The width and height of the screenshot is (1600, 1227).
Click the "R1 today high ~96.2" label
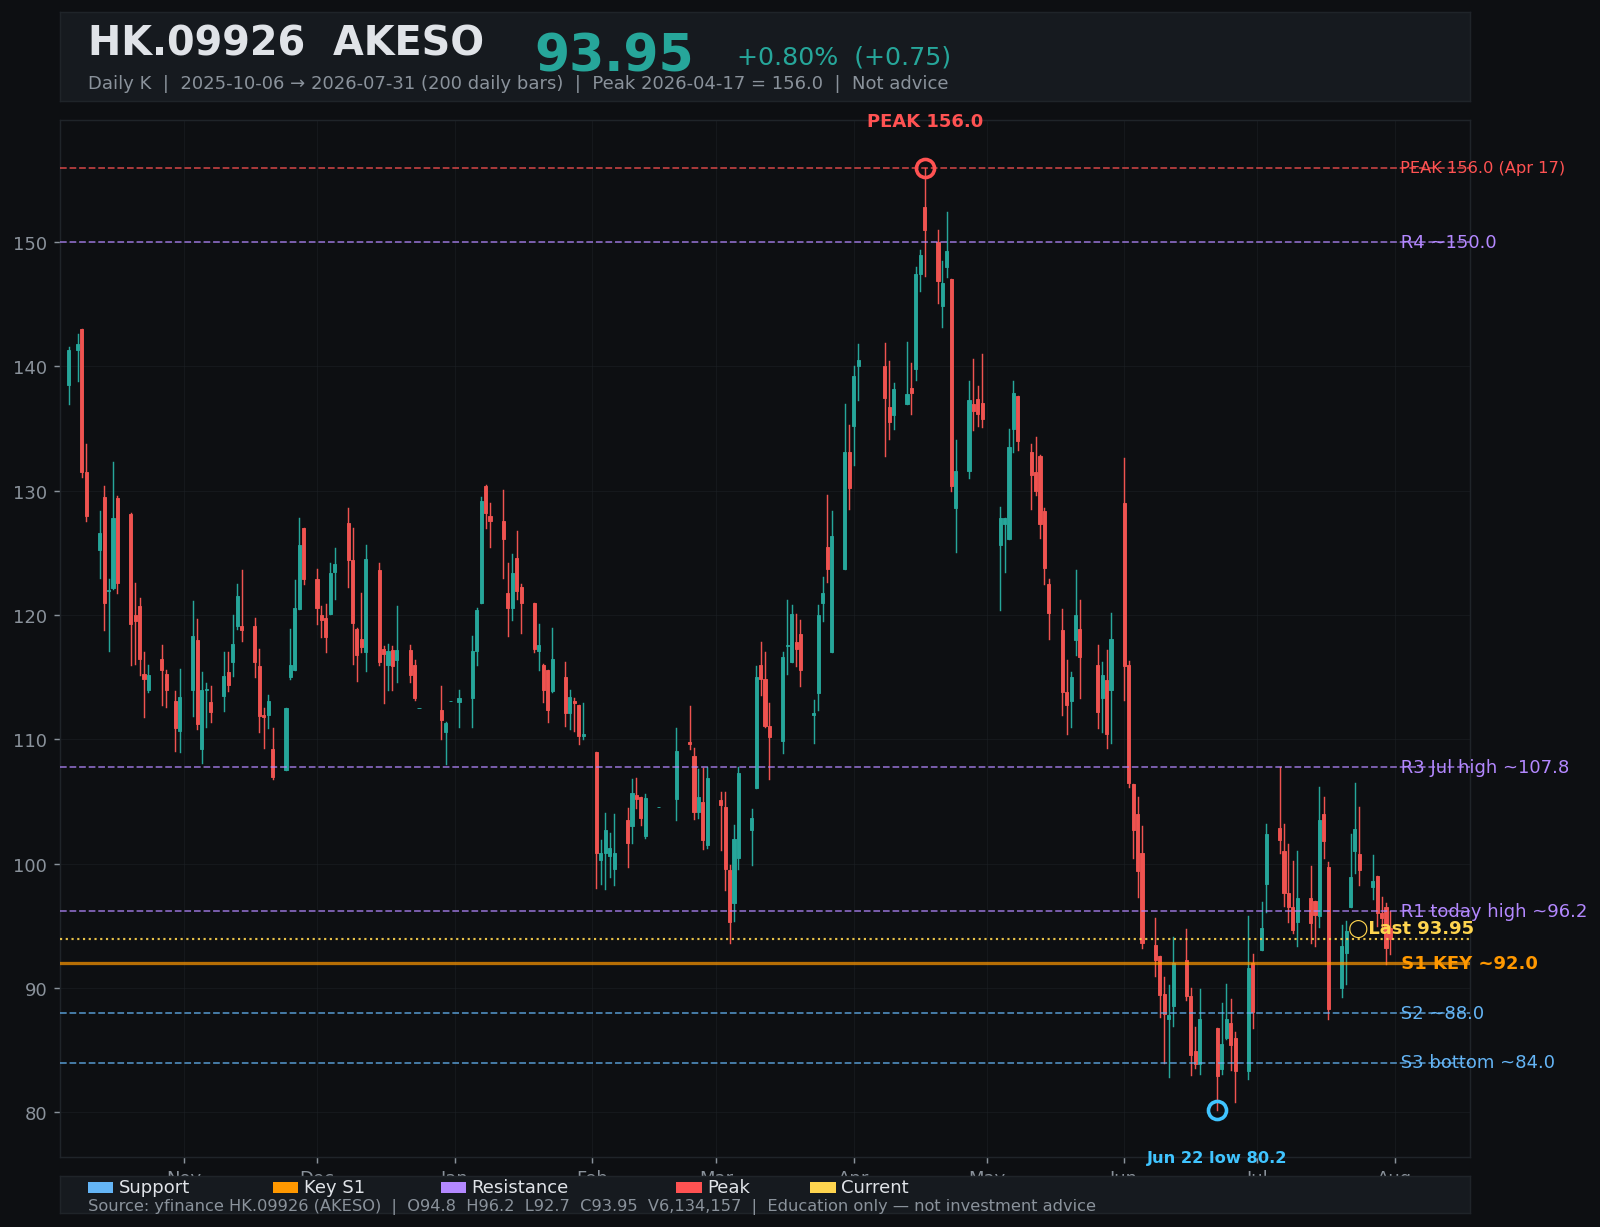(1493, 911)
